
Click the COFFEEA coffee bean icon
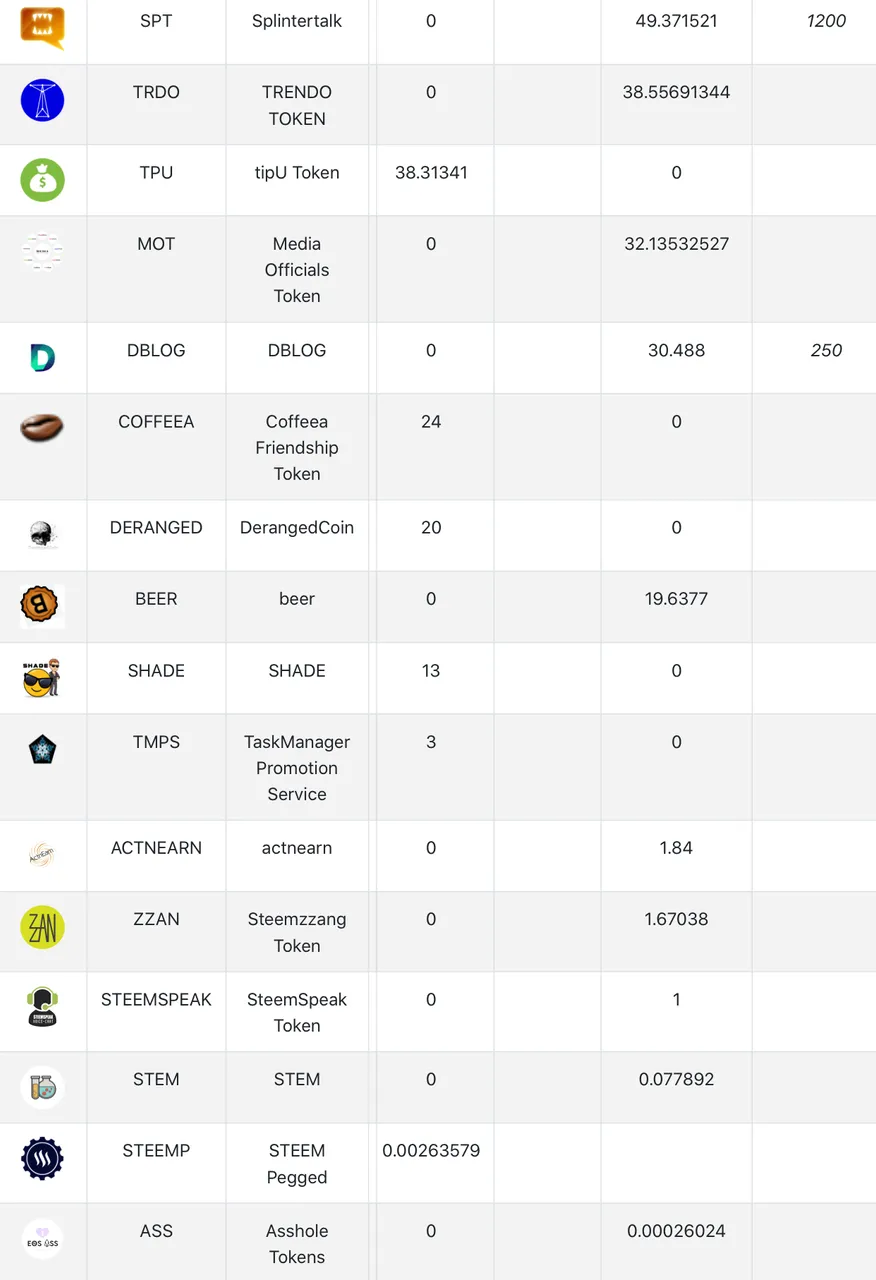point(42,428)
